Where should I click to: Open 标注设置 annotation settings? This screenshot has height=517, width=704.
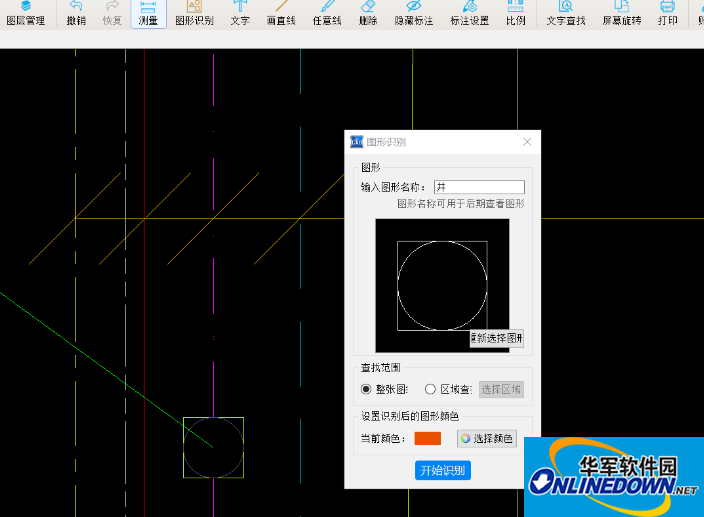click(469, 13)
